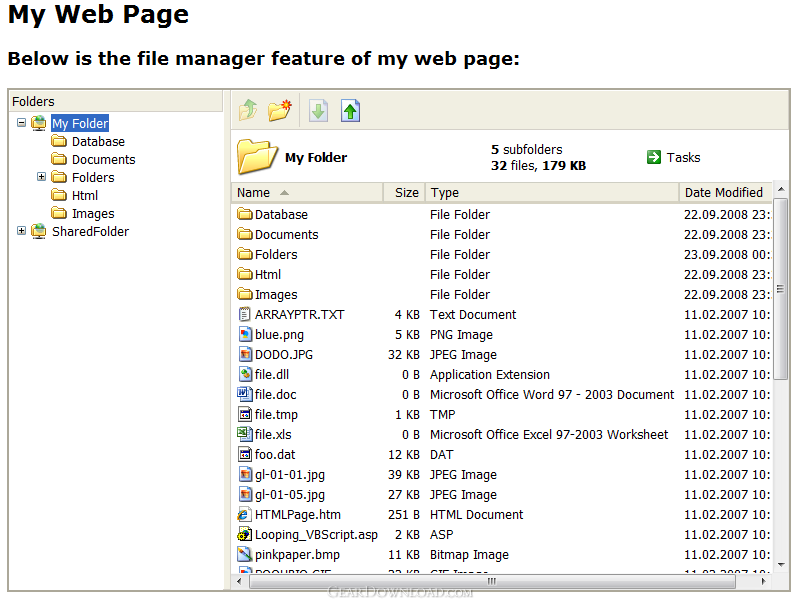Viewport: 800px width, 600px height.
Task: Click the file.doc Word document icon
Action: (x=245, y=395)
